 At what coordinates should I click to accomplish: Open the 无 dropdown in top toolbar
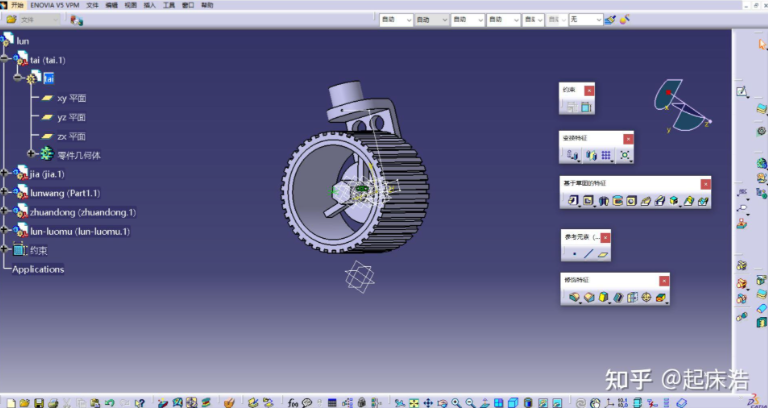coord(586,20)
